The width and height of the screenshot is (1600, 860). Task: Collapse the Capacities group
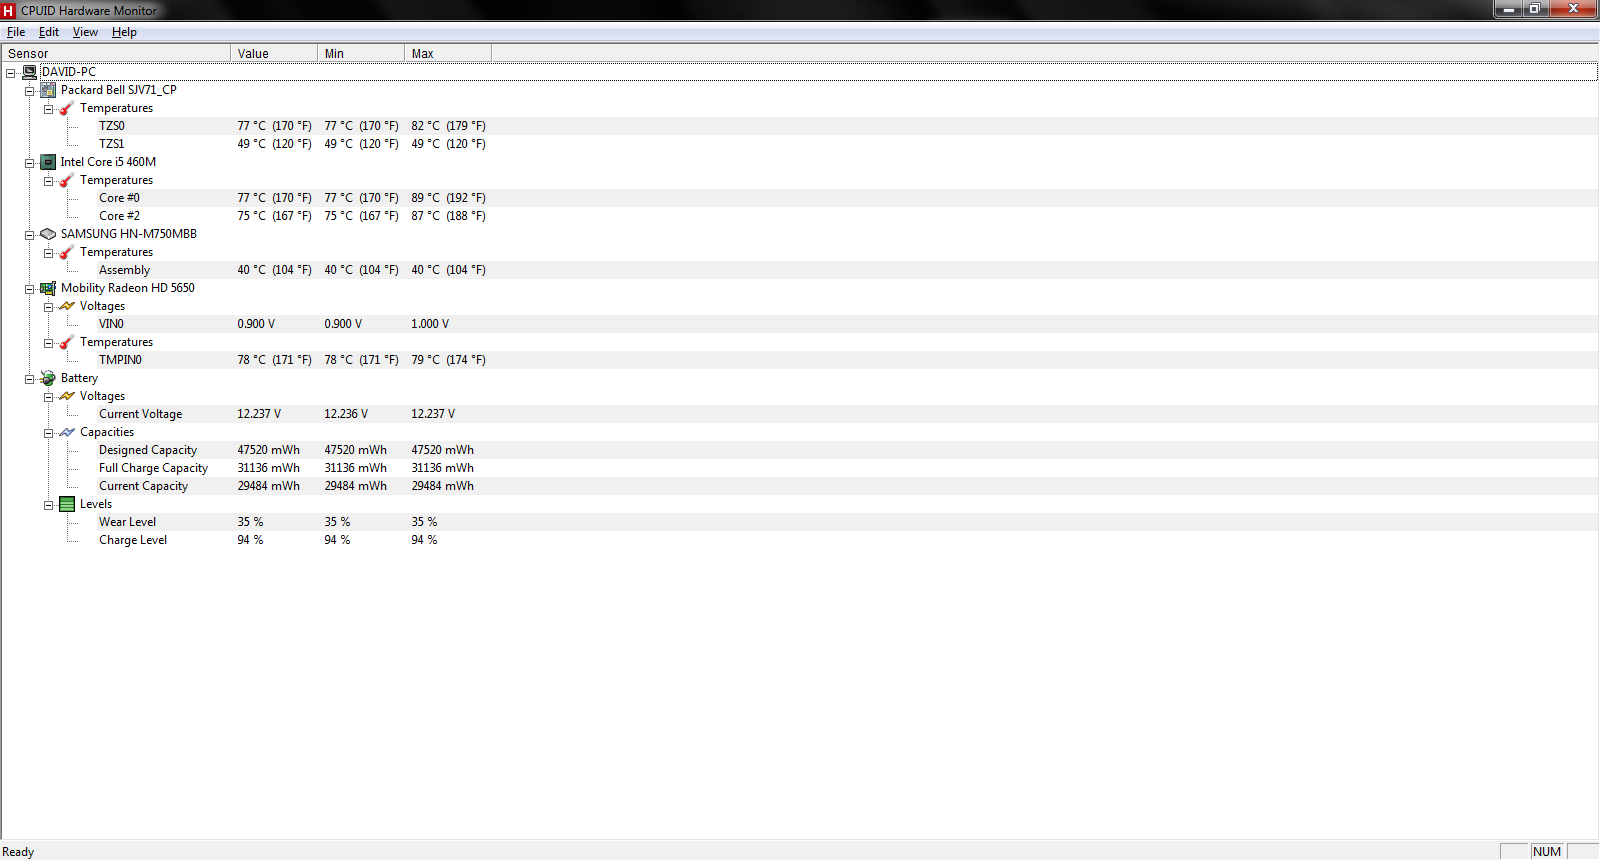48,433
